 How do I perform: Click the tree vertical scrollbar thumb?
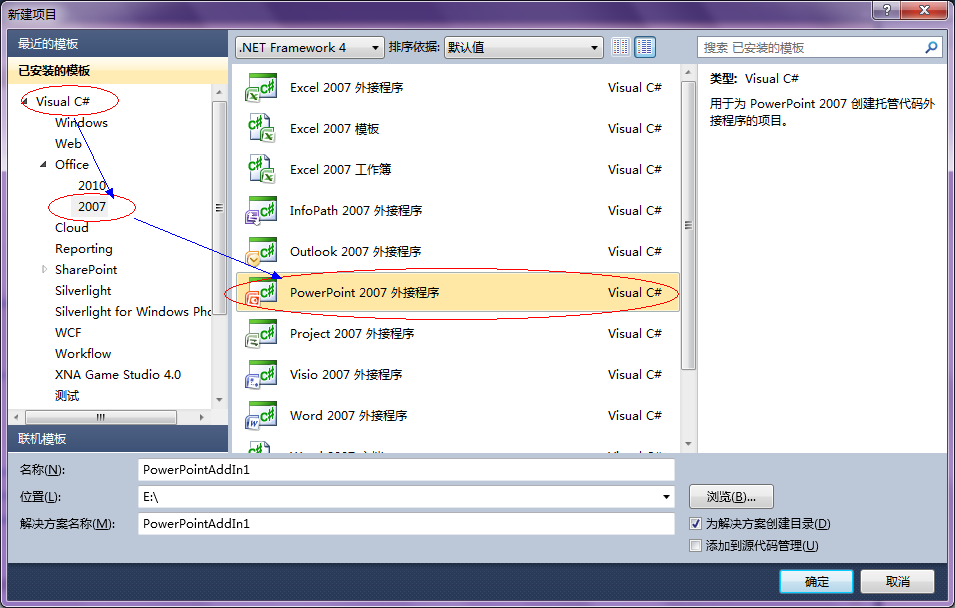pos(219,208)
